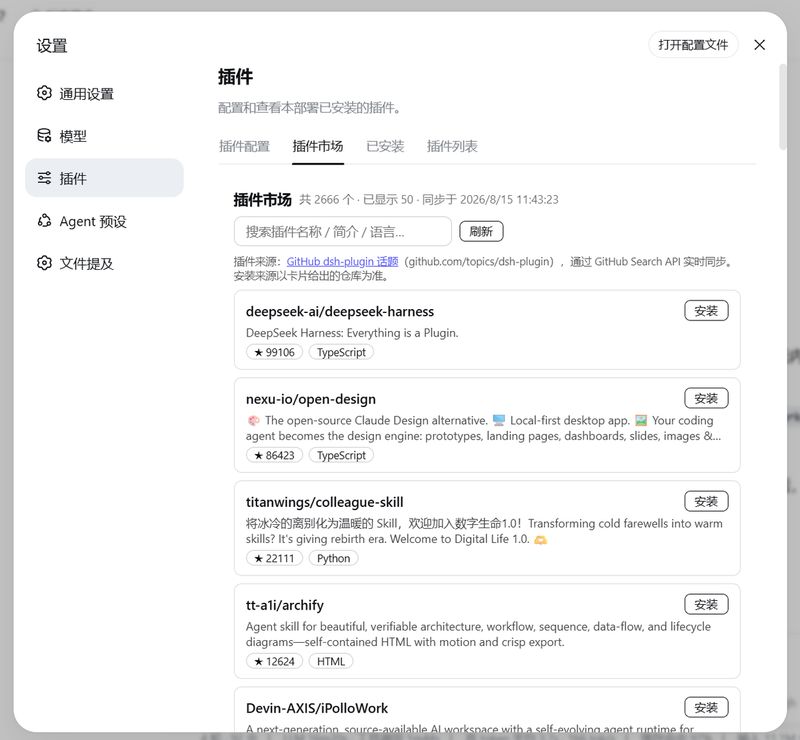
Task: Click the 插件市场 section heading
Action: [262, 200]
